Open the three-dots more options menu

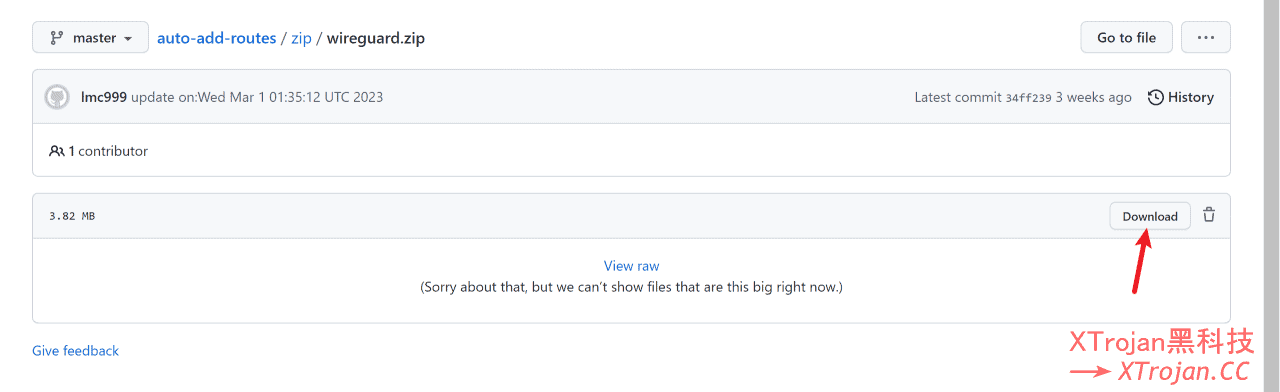pyautogui.click(x=1206, y=38)
